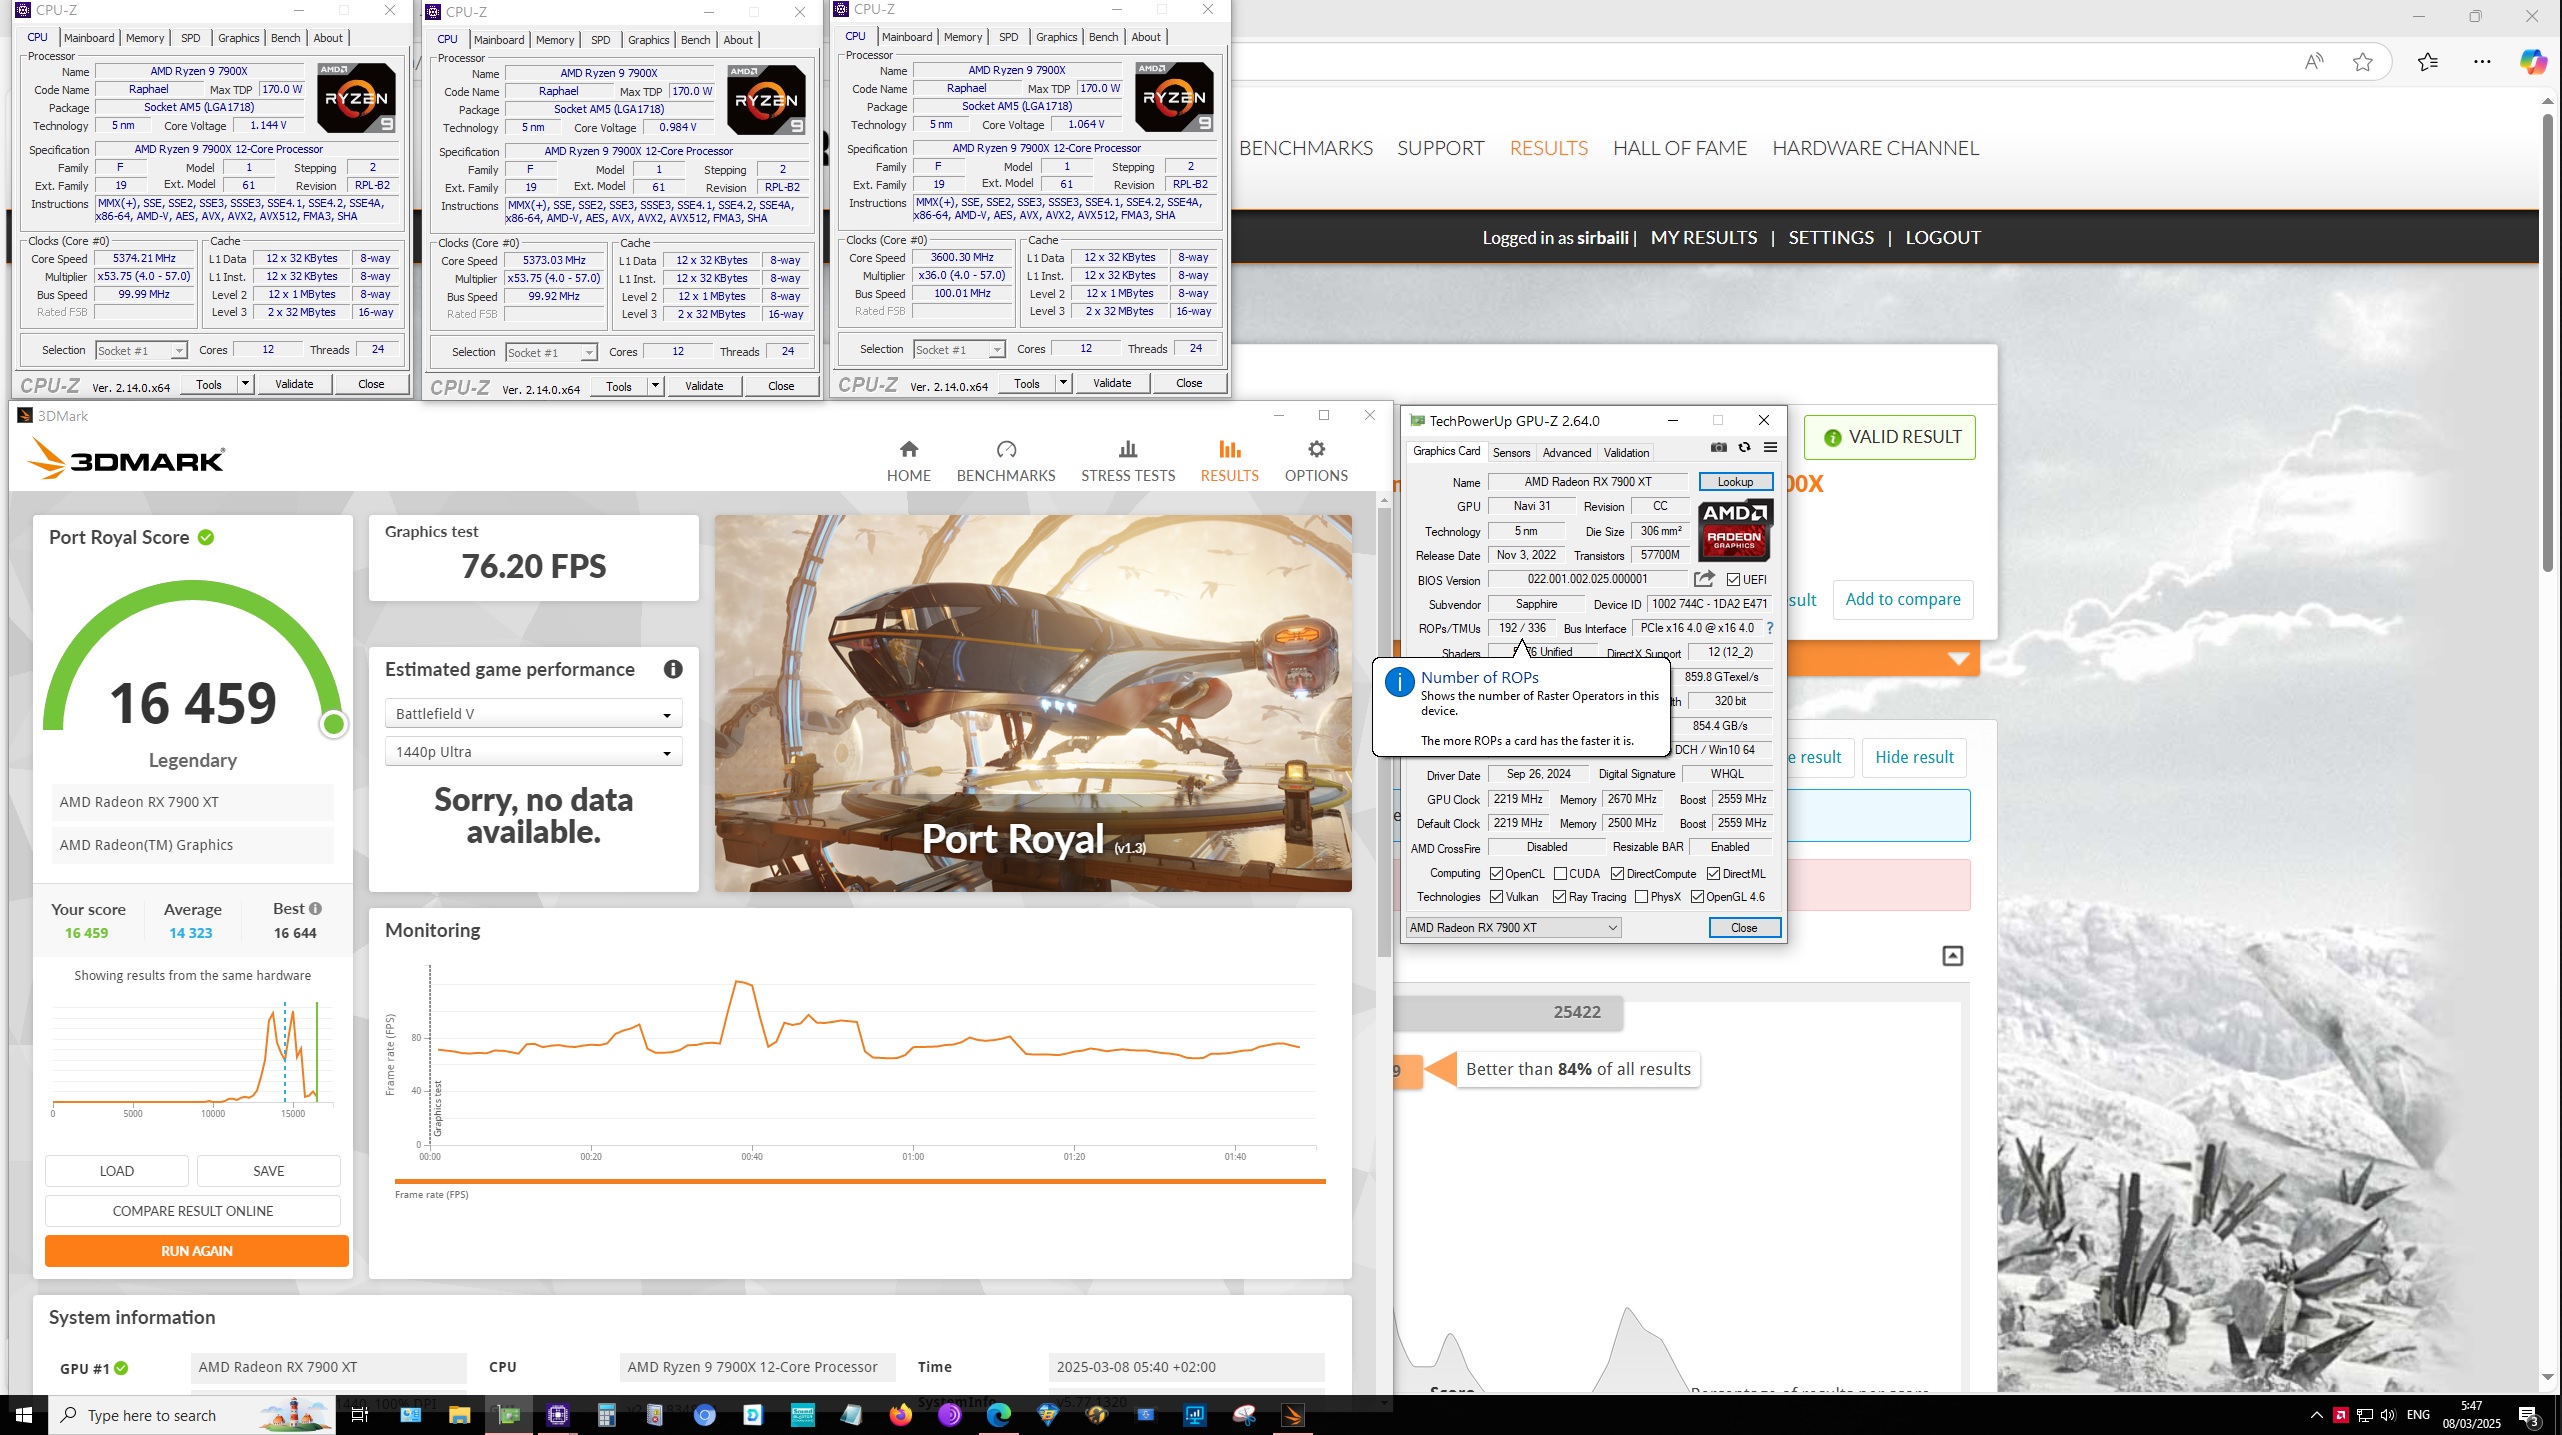
Task: Open browser favorites list icon
Action: [x=2427, y=62]
